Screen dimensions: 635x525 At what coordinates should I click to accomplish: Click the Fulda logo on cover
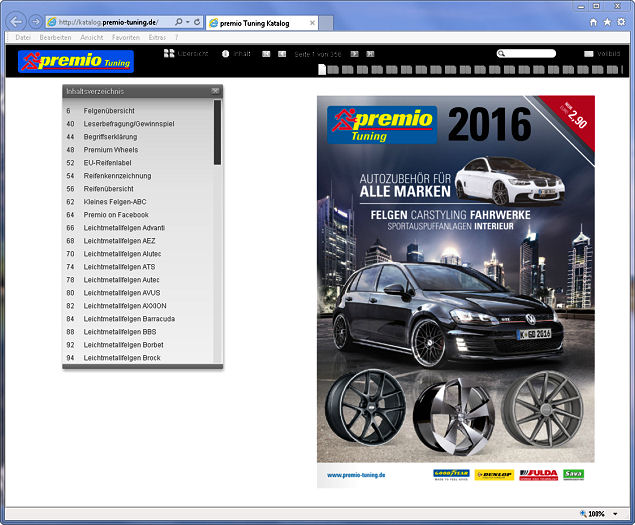click(x=539, y=475)
